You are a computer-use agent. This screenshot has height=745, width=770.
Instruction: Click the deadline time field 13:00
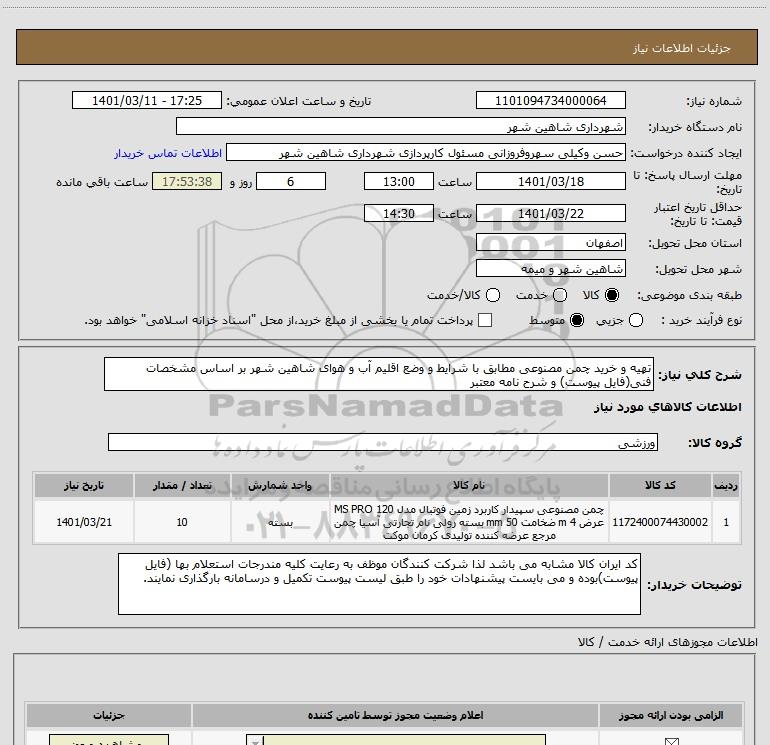click(x=399, y=181)
